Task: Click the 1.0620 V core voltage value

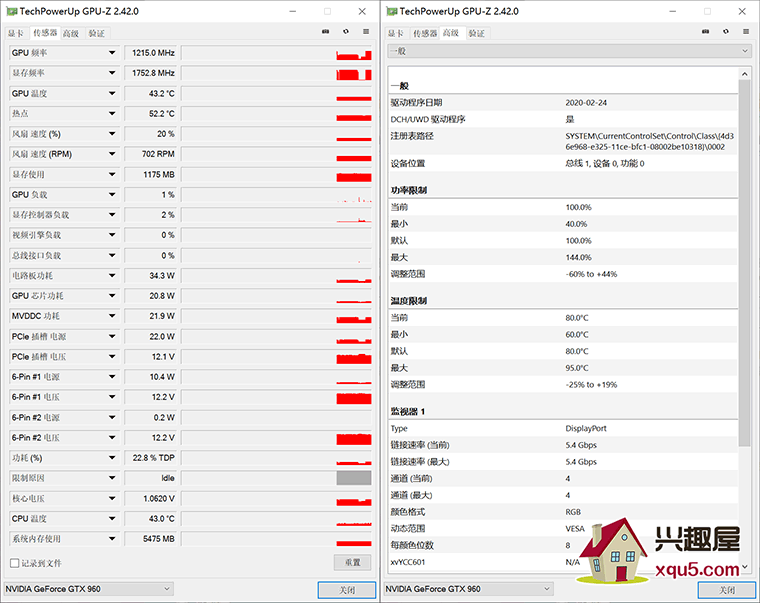Action: pyautogui.click(x=150, y=498)
